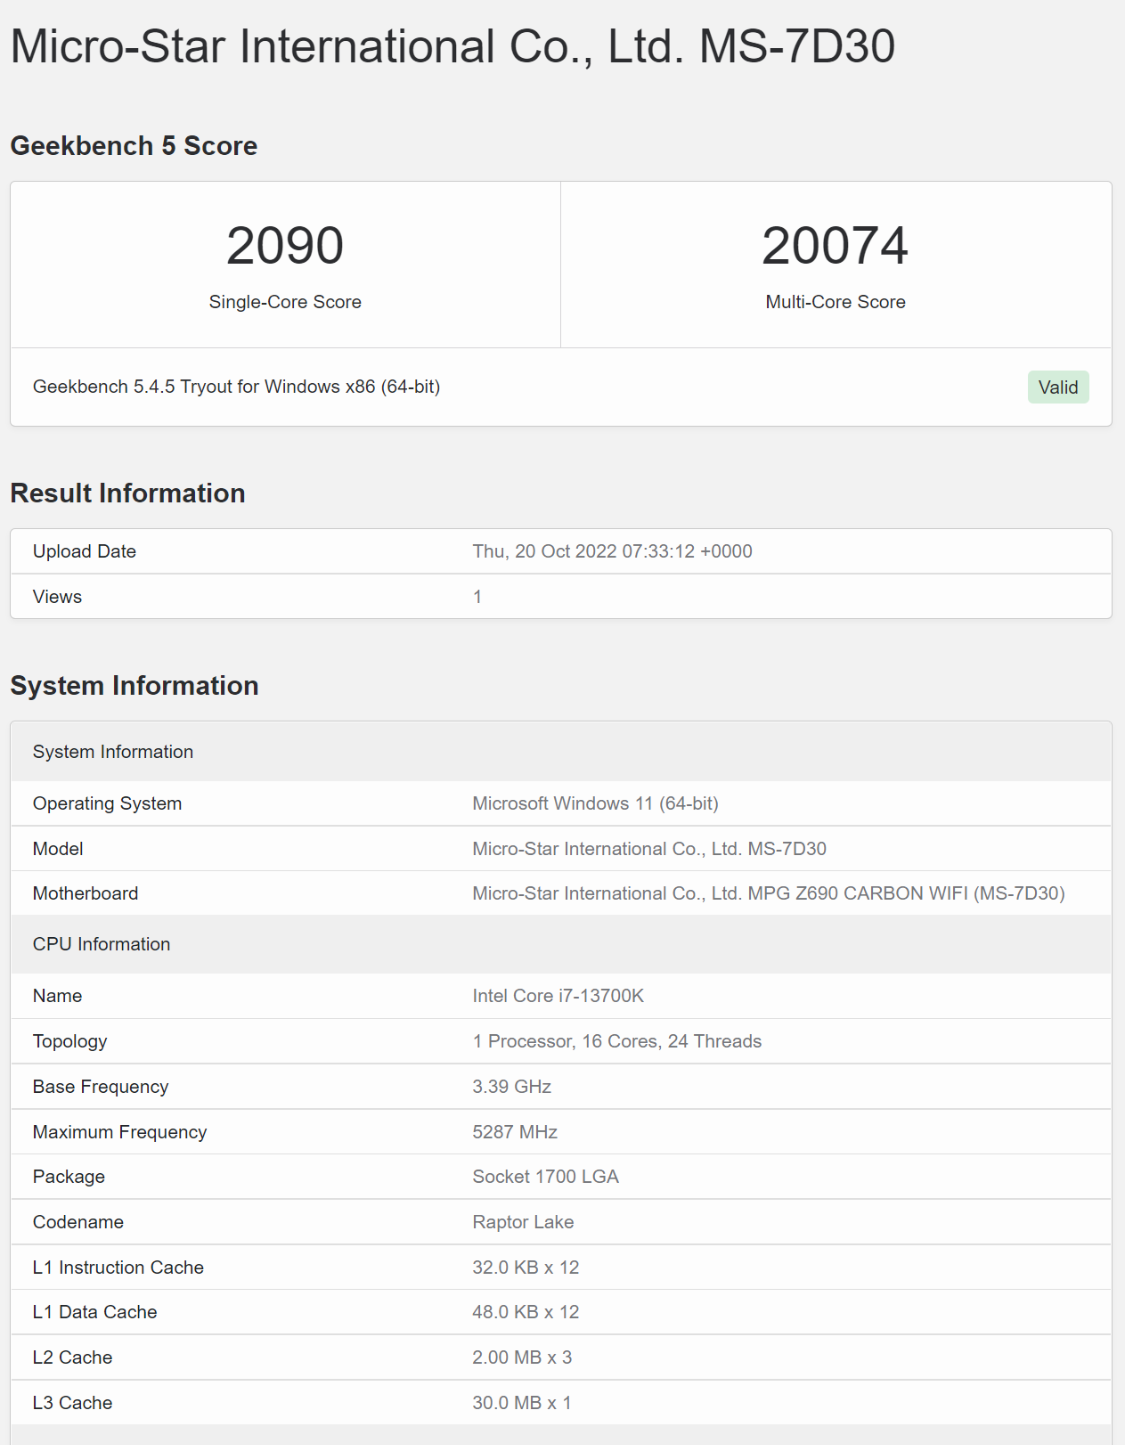This screenshot has width=1125, height=1445.
Task: Click the L2 Cache label
Action: 72,1358
